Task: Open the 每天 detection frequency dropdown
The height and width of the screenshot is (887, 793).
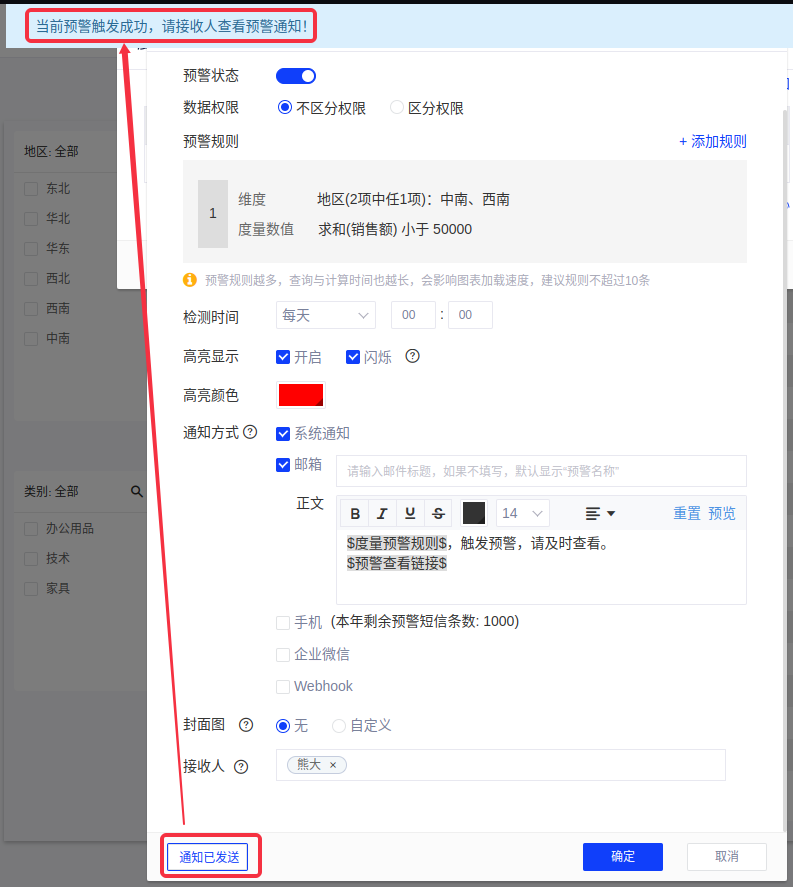Action: 325,315
